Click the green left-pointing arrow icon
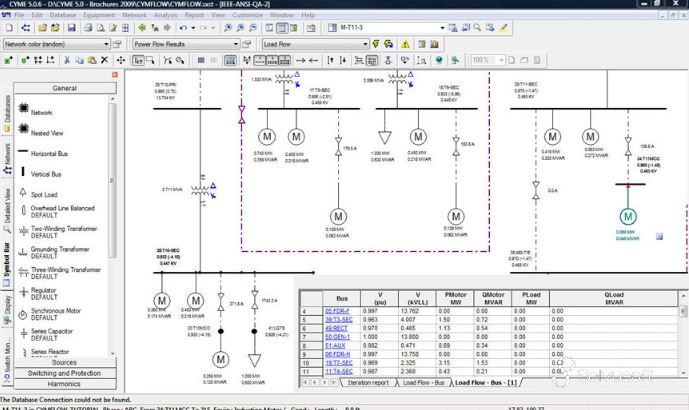689x410 pixels. coord(313,60)
